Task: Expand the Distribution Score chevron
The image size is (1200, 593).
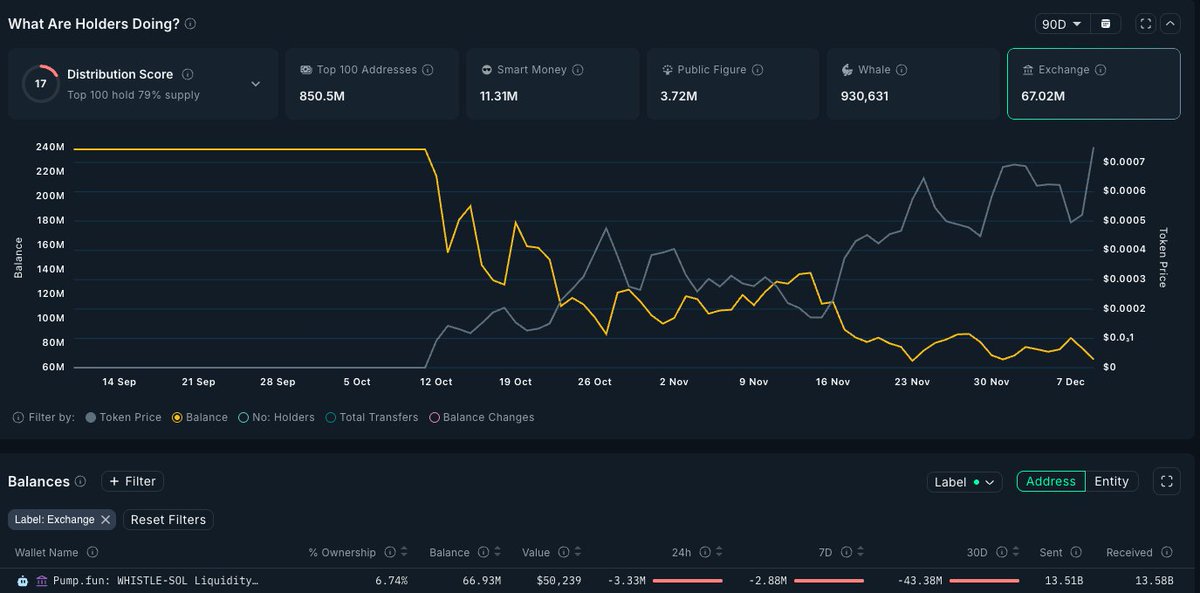Action: pyautogui.click(x=256, y=84)
